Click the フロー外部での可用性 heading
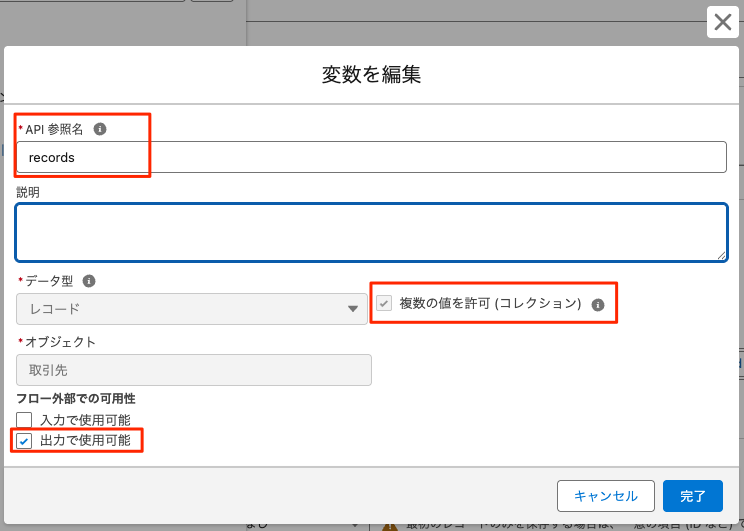 click(x=76, y=399)
